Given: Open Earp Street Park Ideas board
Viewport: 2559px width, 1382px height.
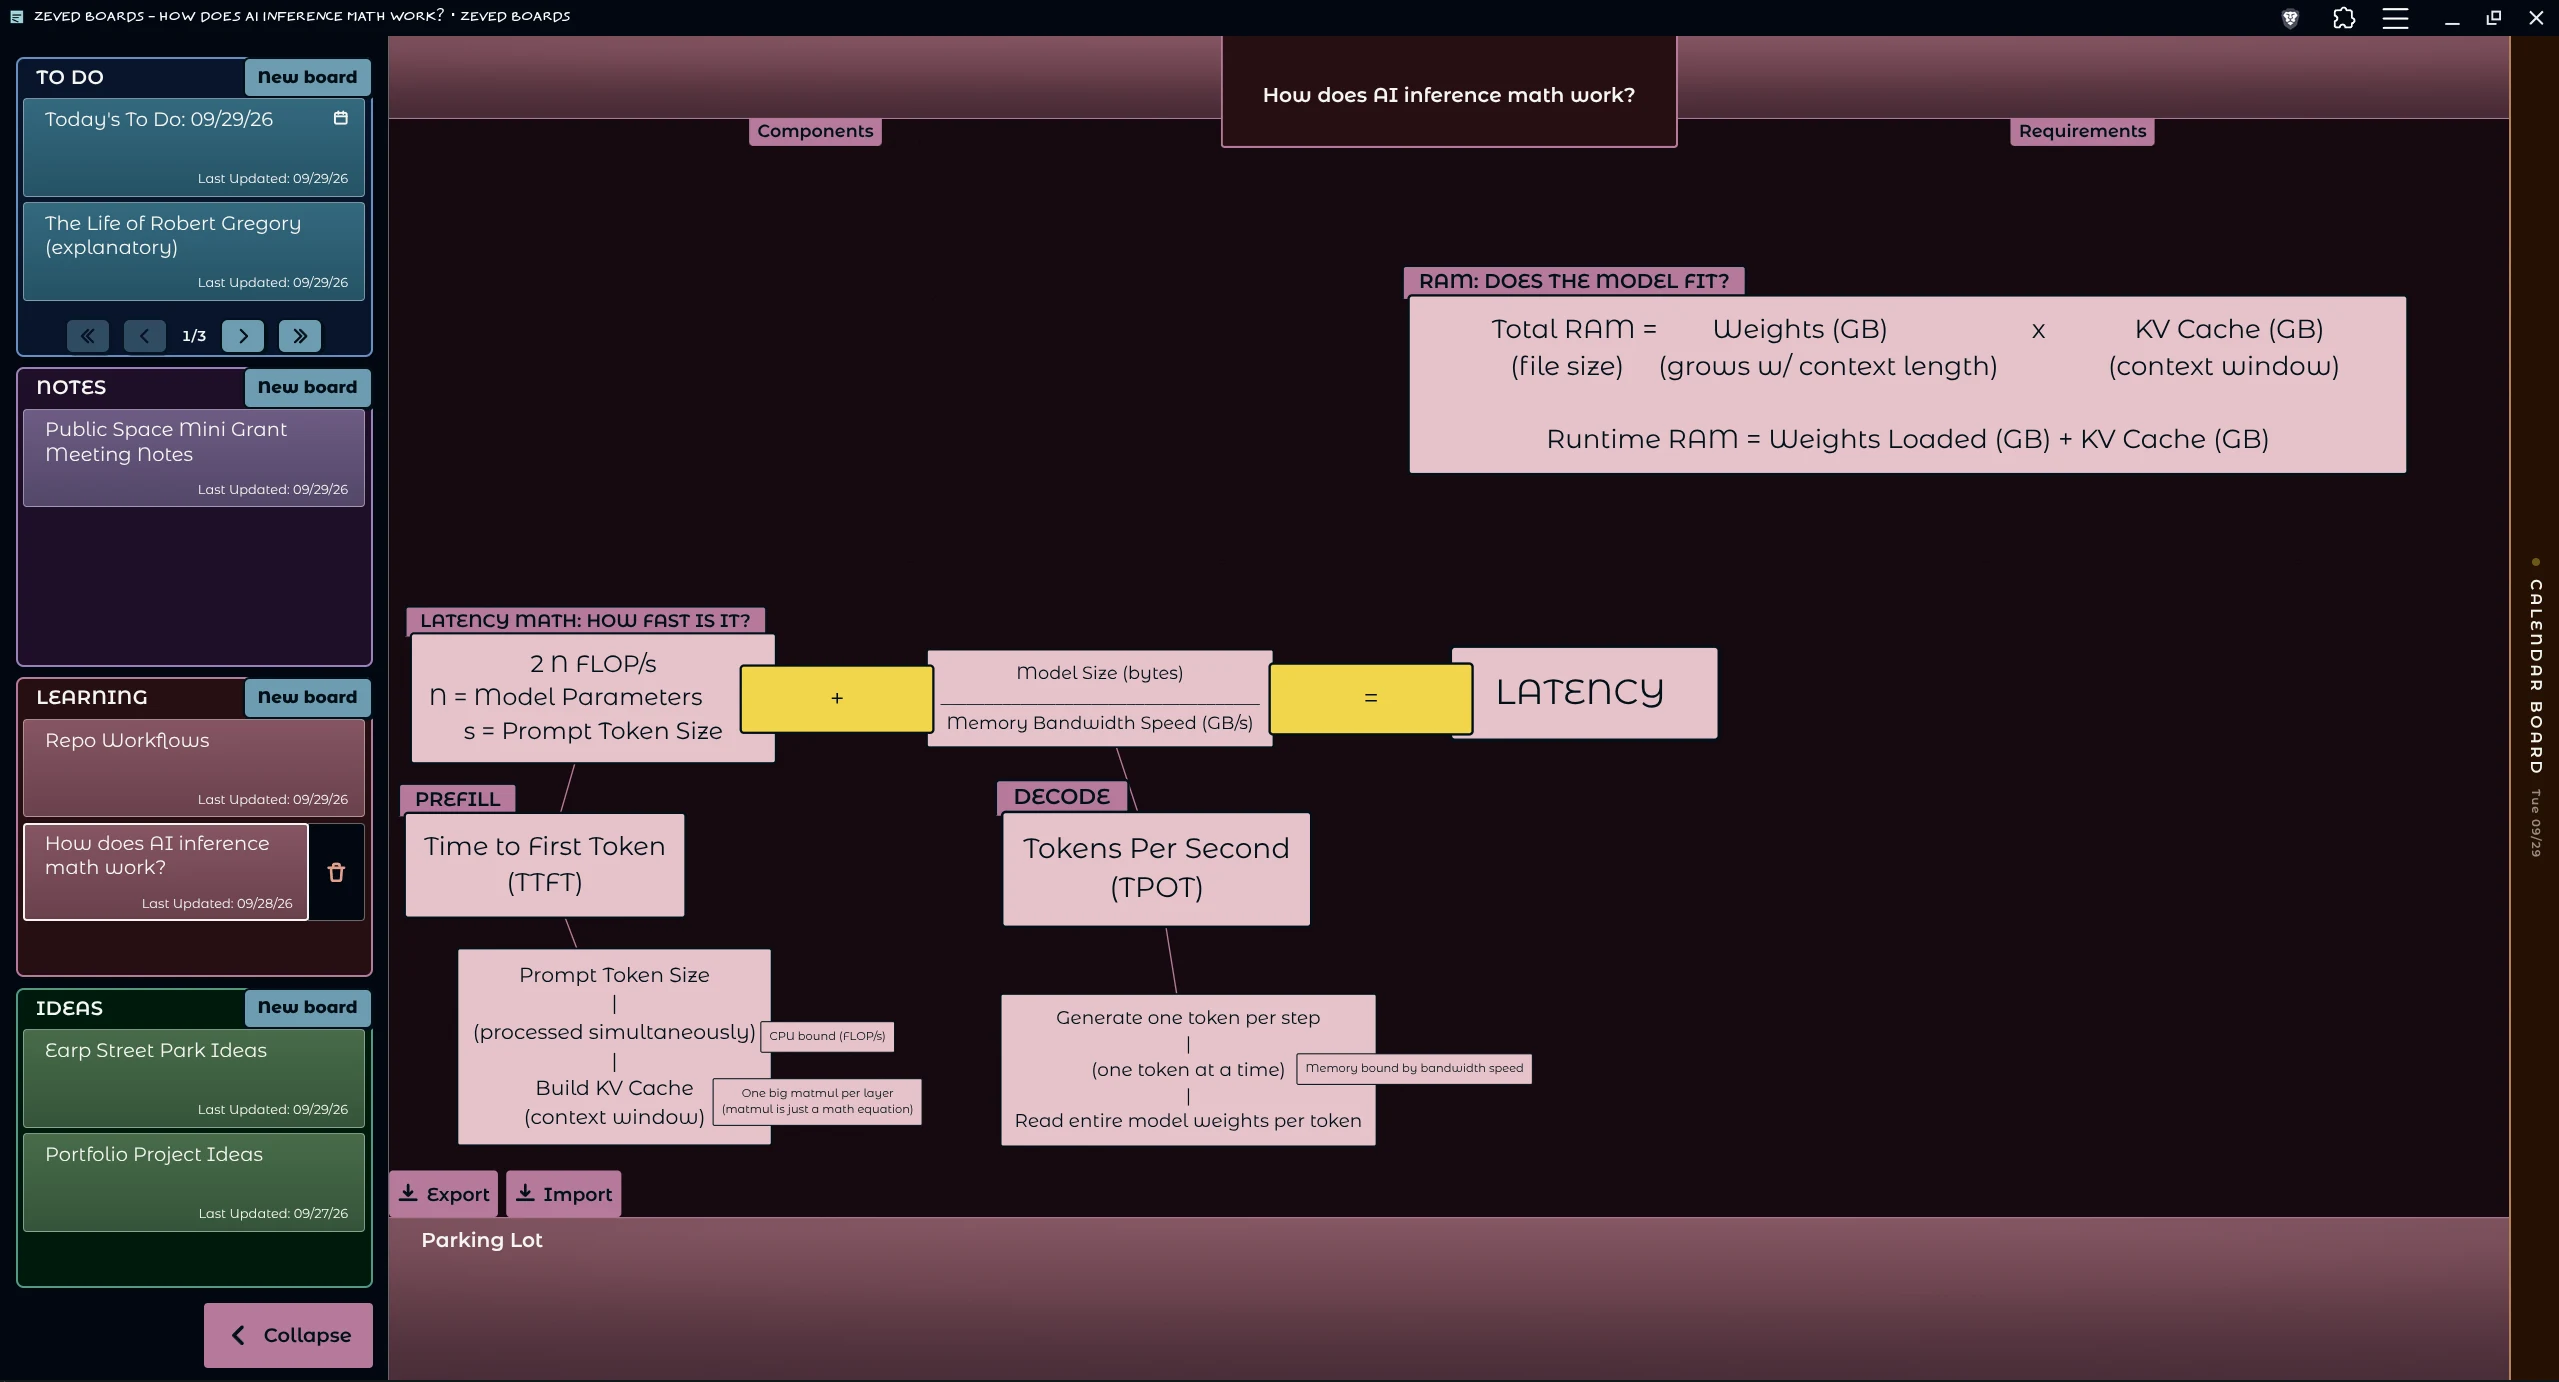Looking at the screenshot, I should 194,1078.
